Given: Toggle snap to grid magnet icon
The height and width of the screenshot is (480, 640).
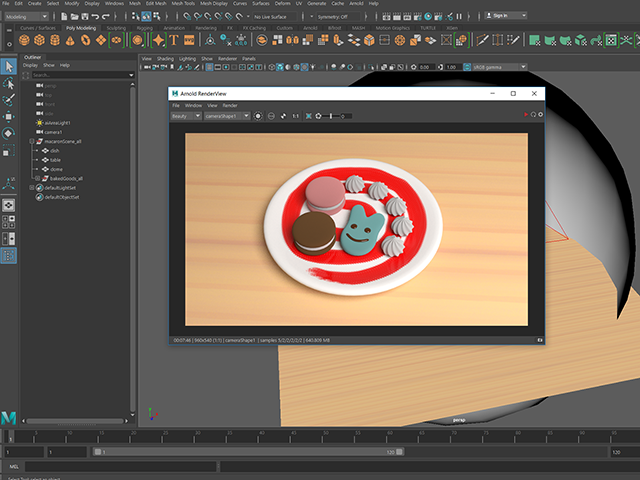Looking at the screenshot, I should click(x=187, y=16).
